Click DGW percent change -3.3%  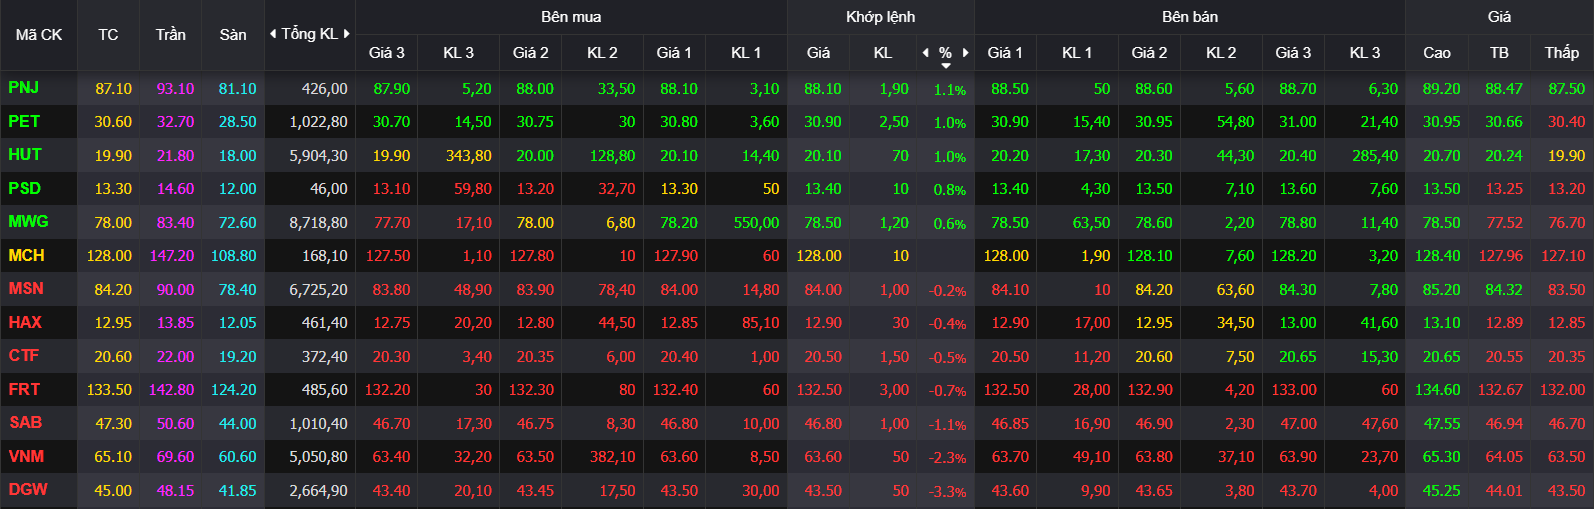coord(948,492)
